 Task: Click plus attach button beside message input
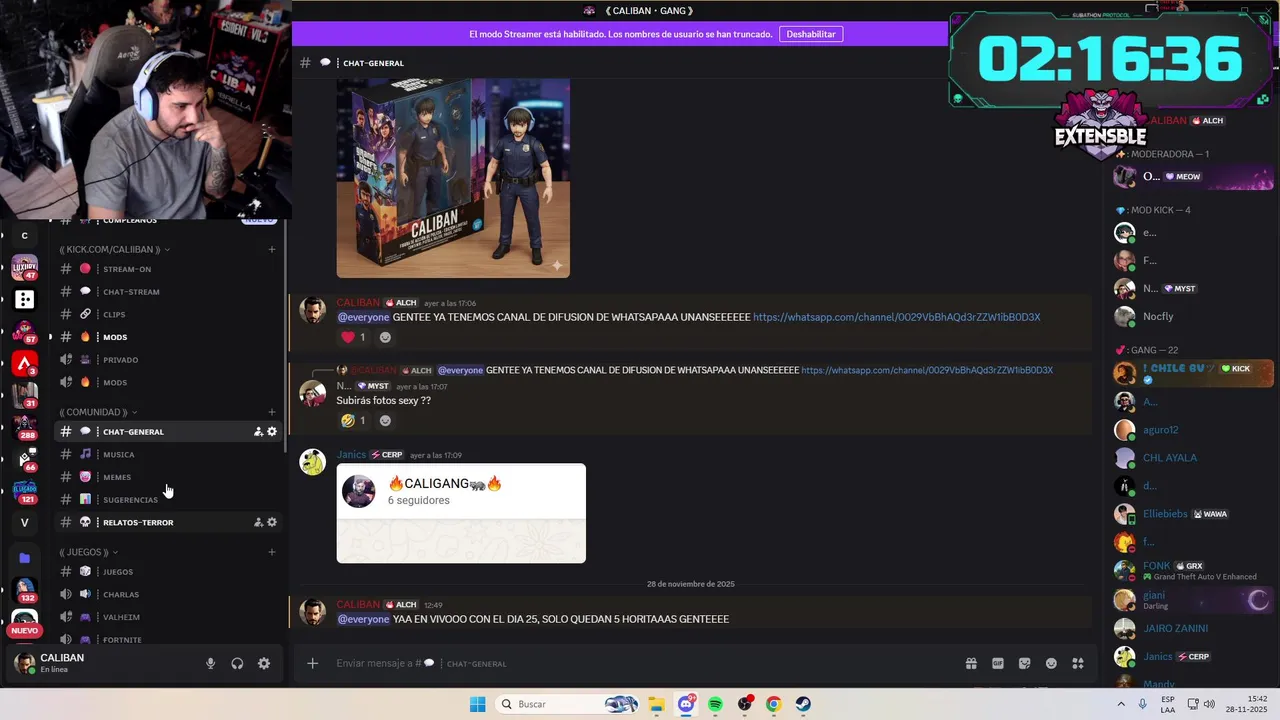coord(312,663)
